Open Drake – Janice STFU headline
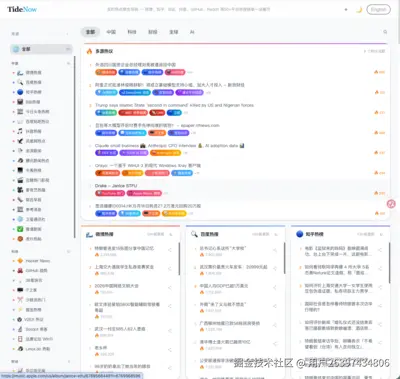This screenshot has height=379, width=400. point(116,186)
